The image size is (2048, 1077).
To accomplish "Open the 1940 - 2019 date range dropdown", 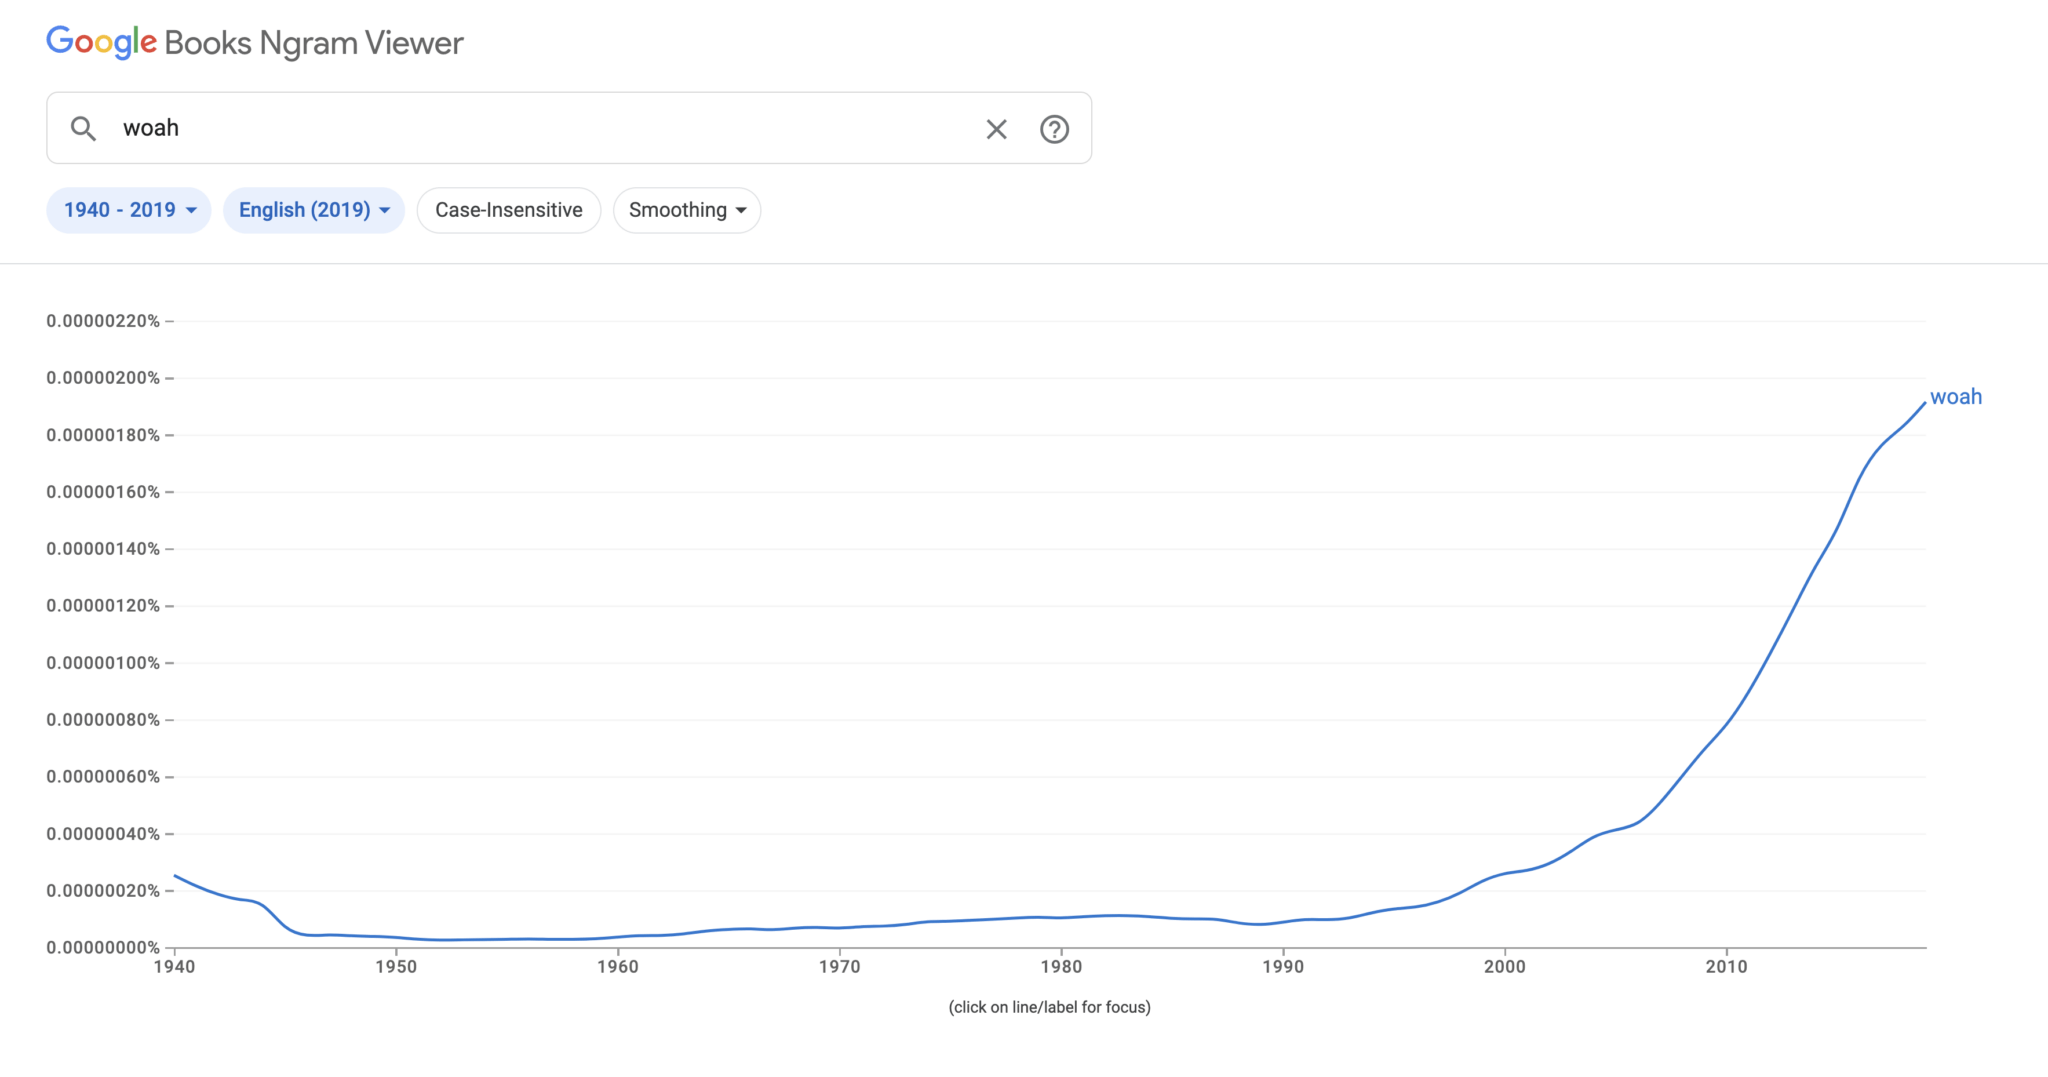I will click(x=129, y=210).
